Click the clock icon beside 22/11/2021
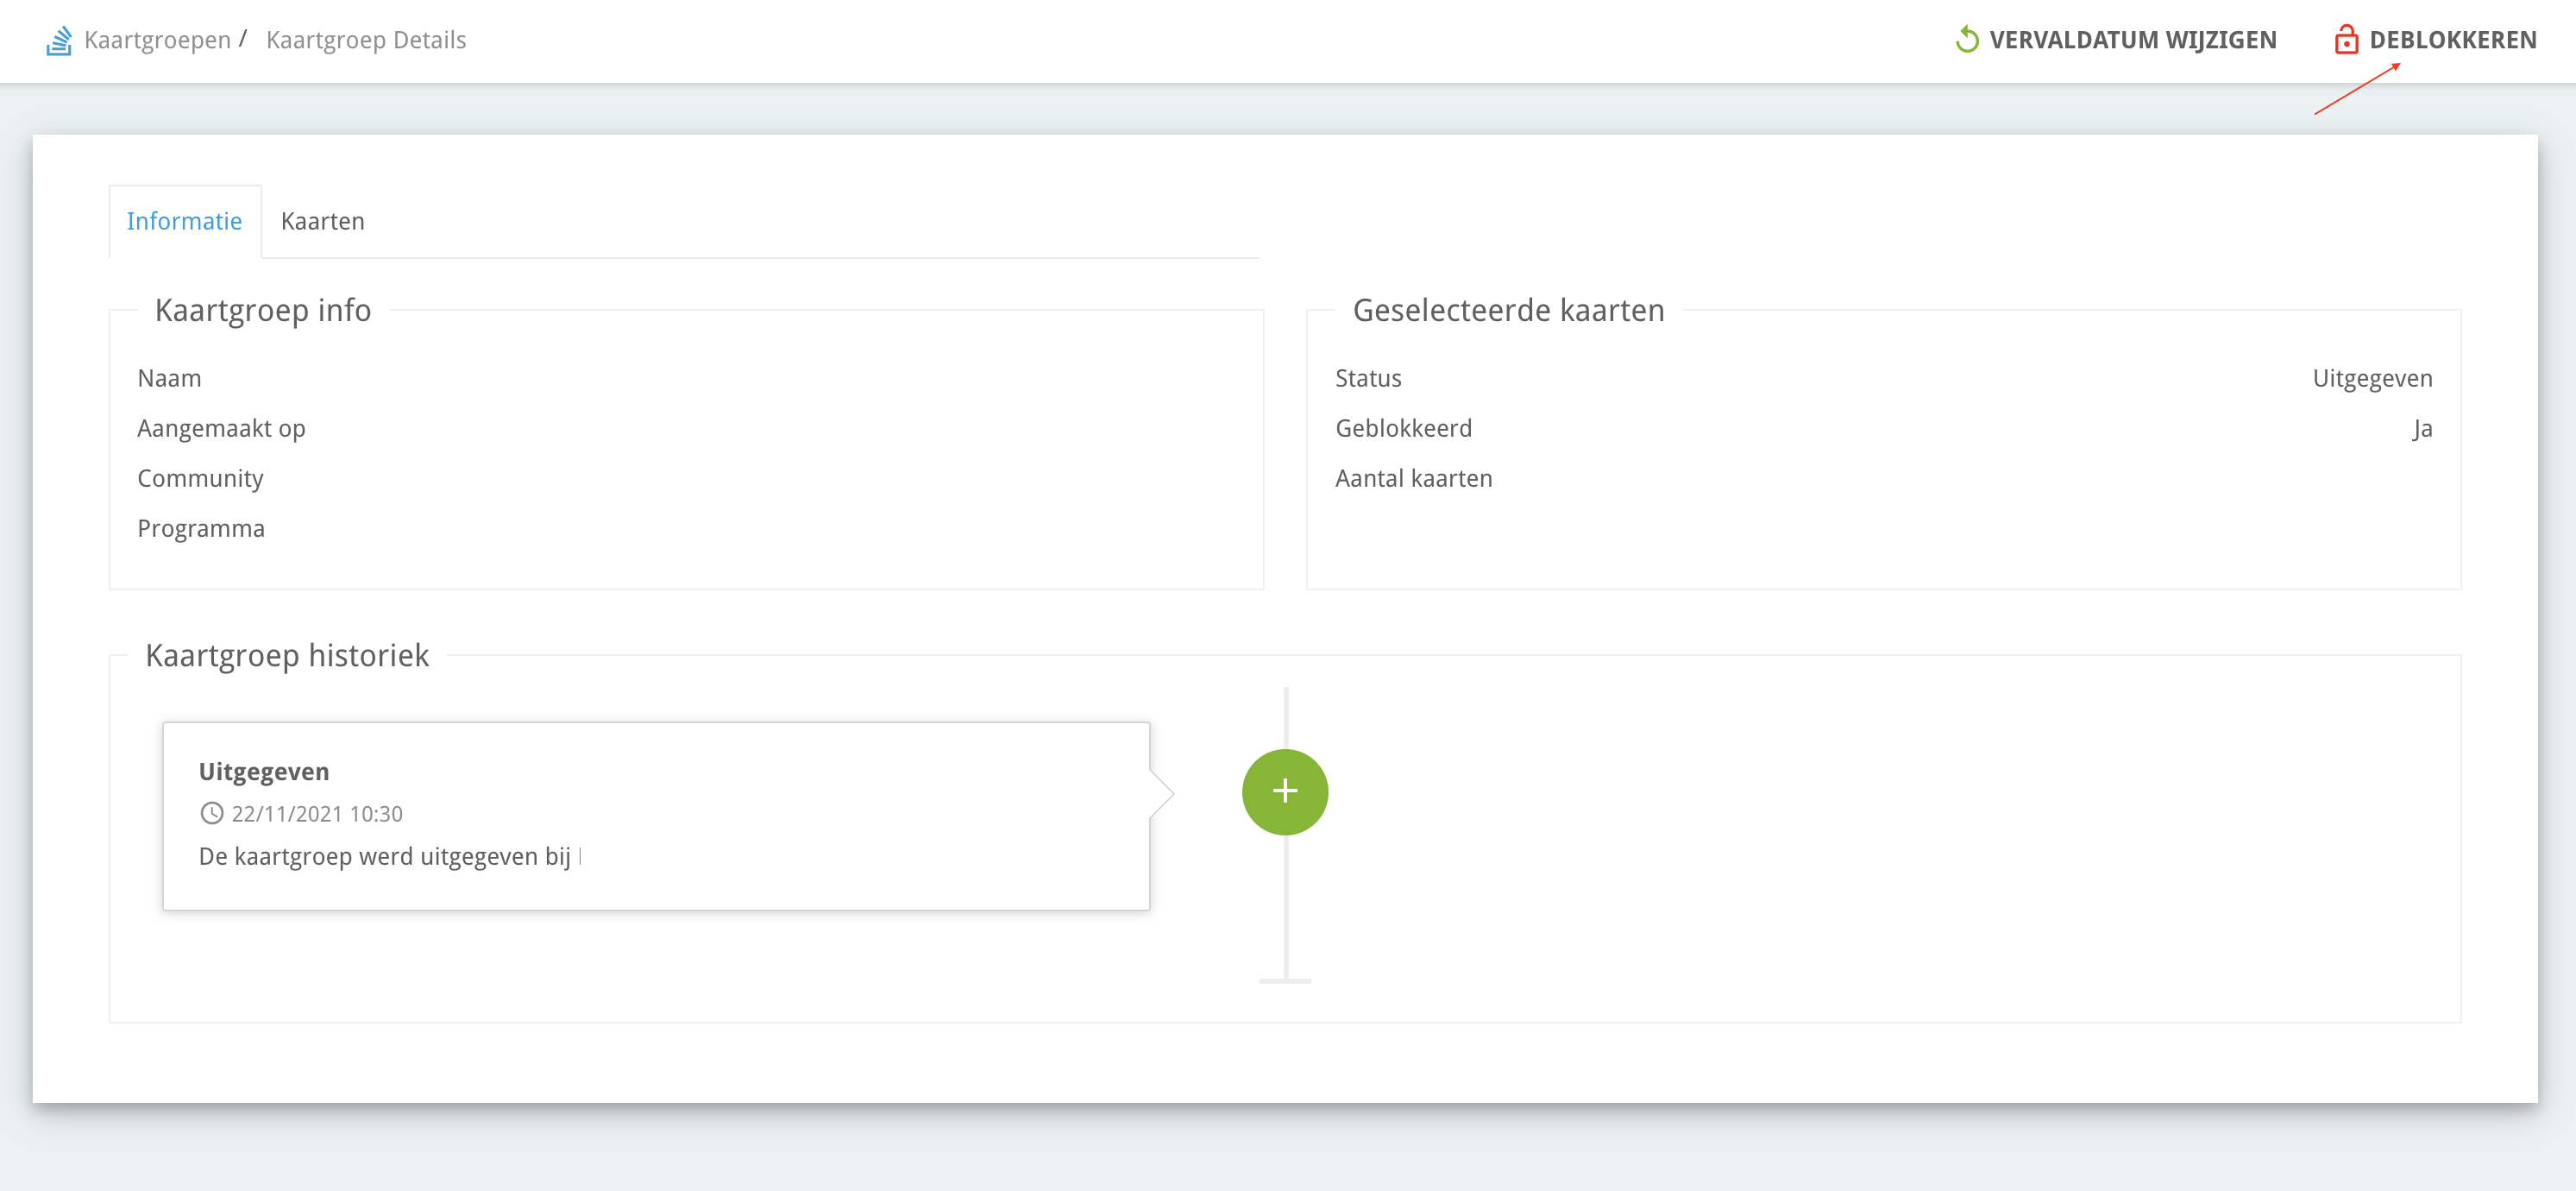 tap(211, 813)
